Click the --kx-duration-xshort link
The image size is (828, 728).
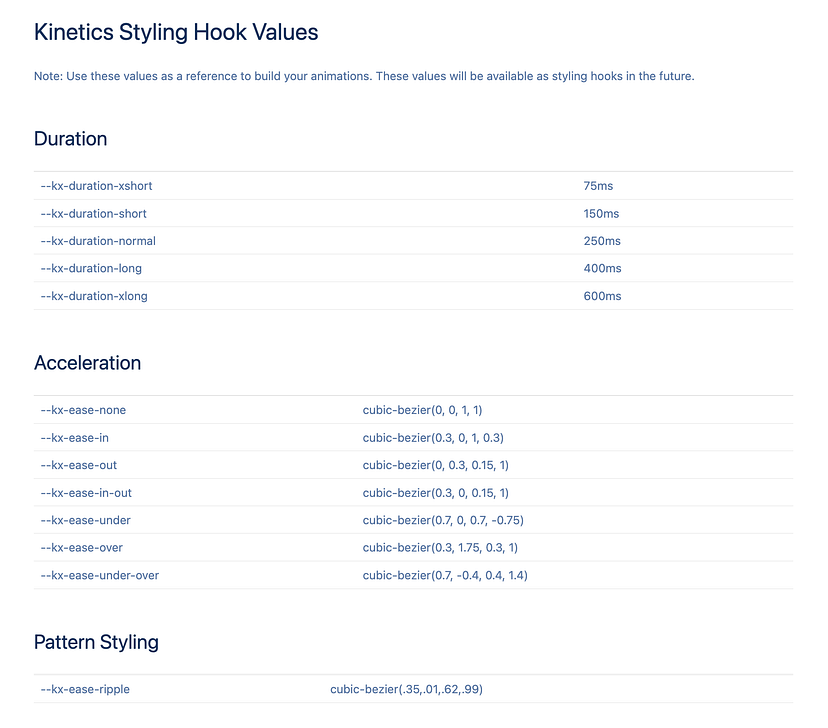point(96,186)
